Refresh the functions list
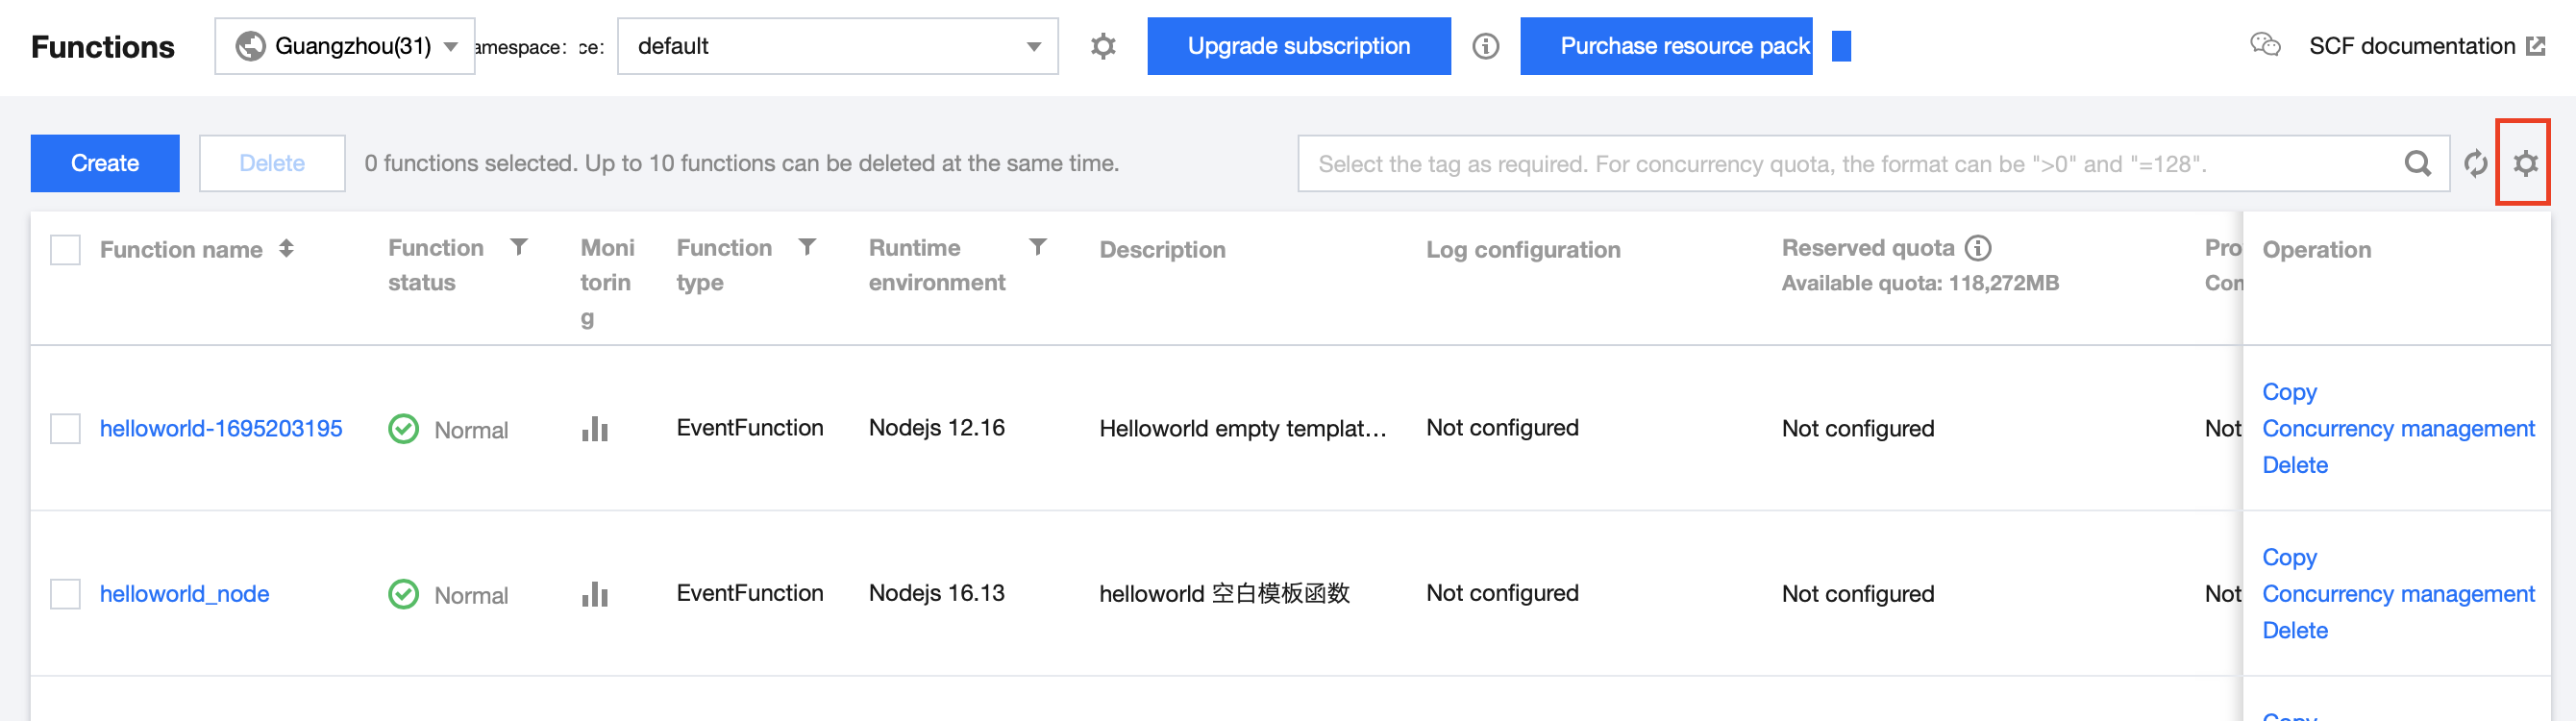 coord(2475,163)
